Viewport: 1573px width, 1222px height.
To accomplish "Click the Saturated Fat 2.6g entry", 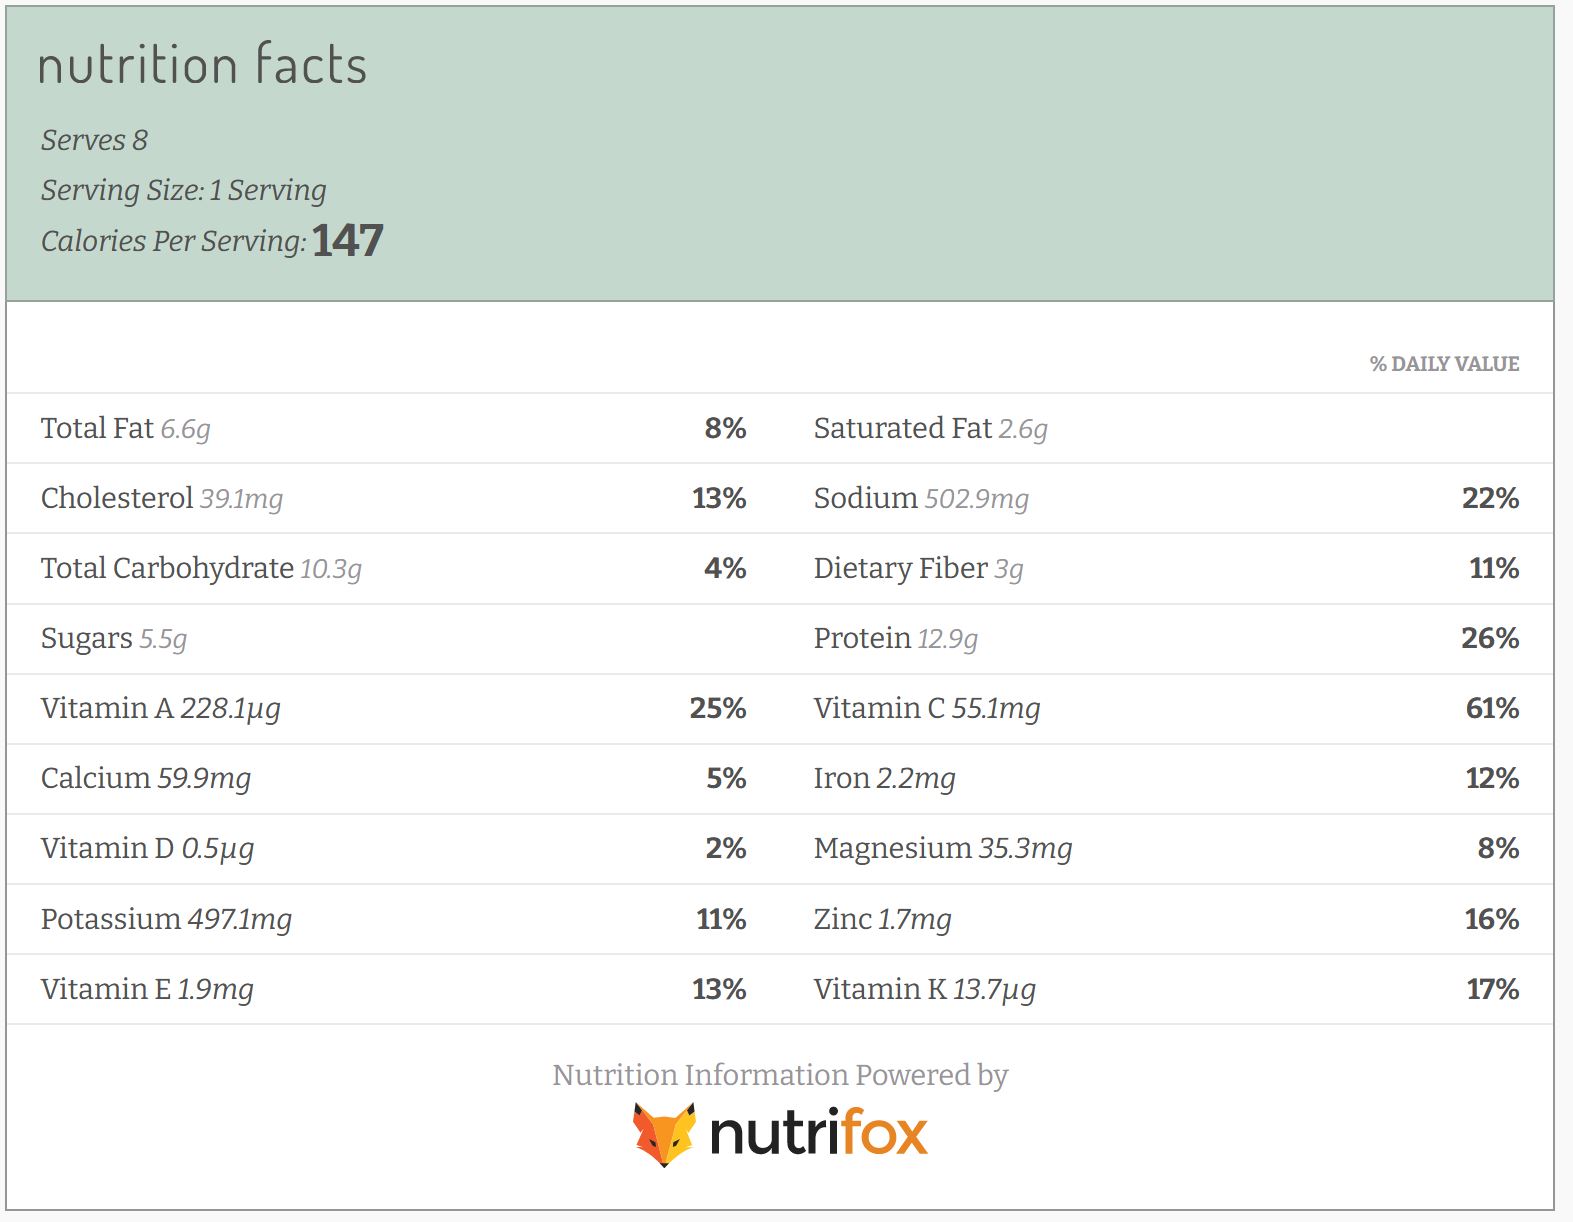I will (x=930, y=429).
